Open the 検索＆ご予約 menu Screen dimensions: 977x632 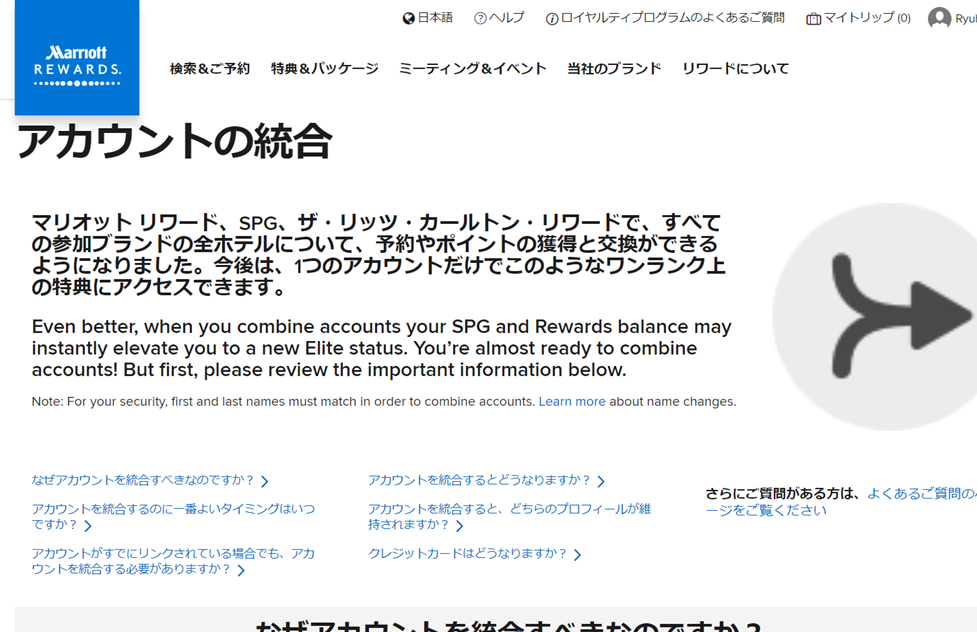pyautogui.click(x=210, y=69)
